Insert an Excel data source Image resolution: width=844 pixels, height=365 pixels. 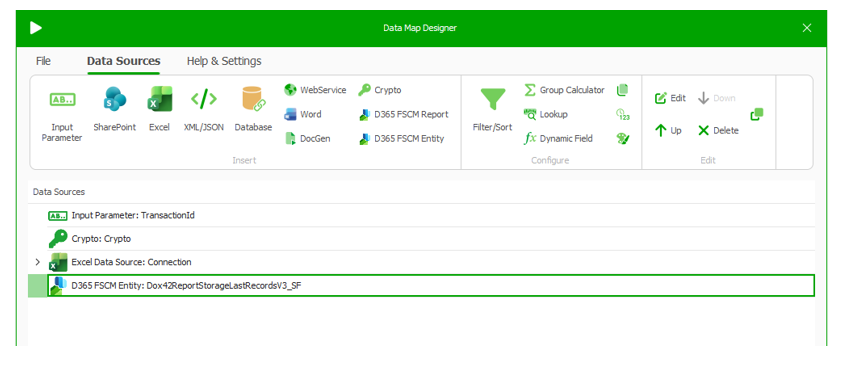pos(159,110)
